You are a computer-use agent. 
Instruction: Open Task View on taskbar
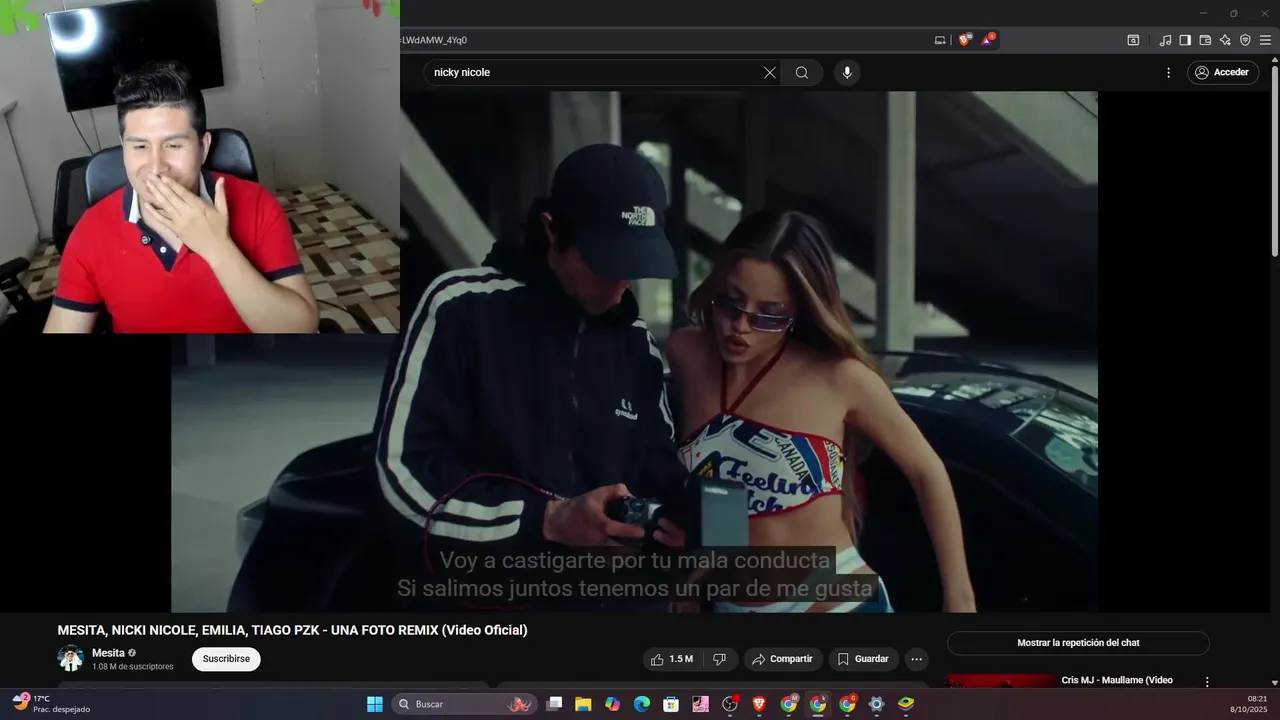(x=554, y=704)
